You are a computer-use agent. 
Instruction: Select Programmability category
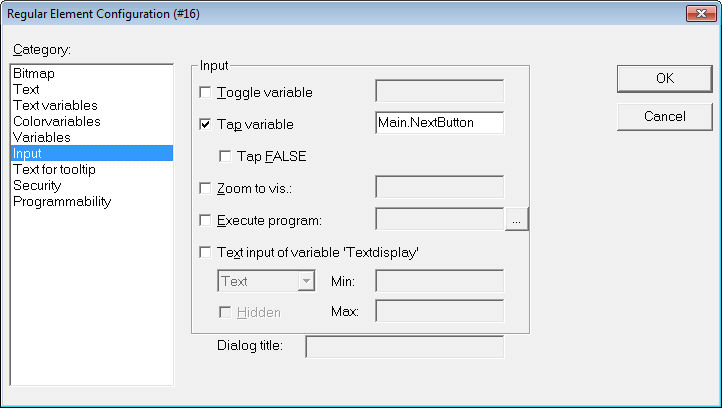(92, 201)
